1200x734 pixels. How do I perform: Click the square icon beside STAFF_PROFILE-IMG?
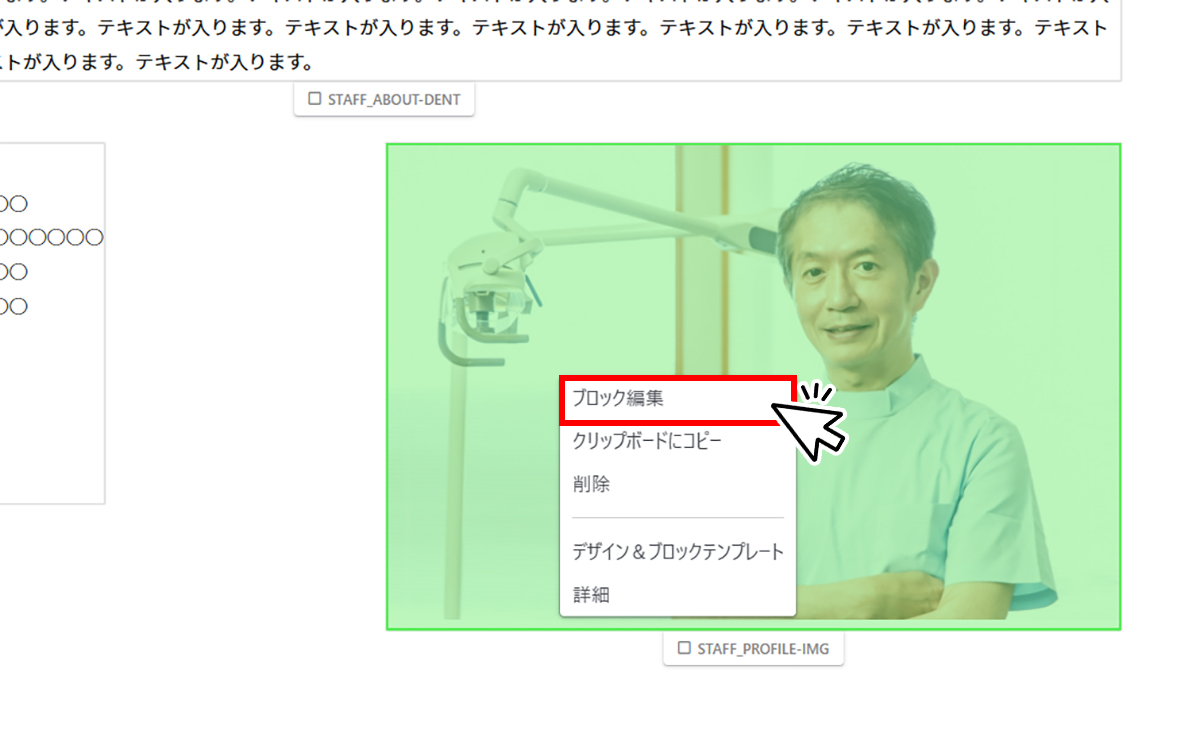point(684,648)
